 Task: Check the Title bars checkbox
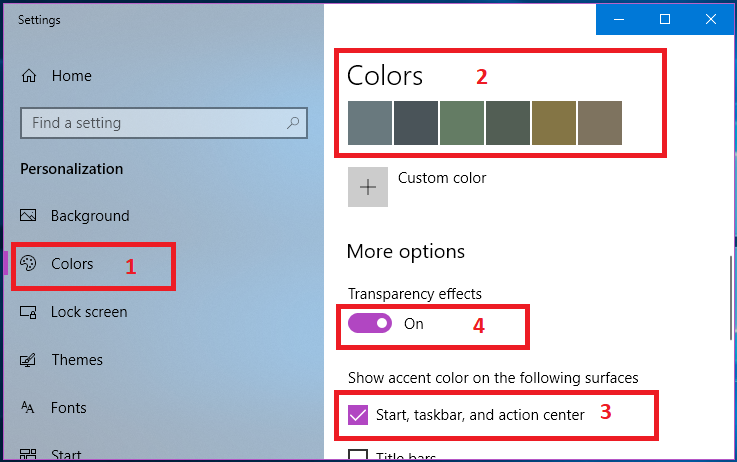(x=358, y=456)
